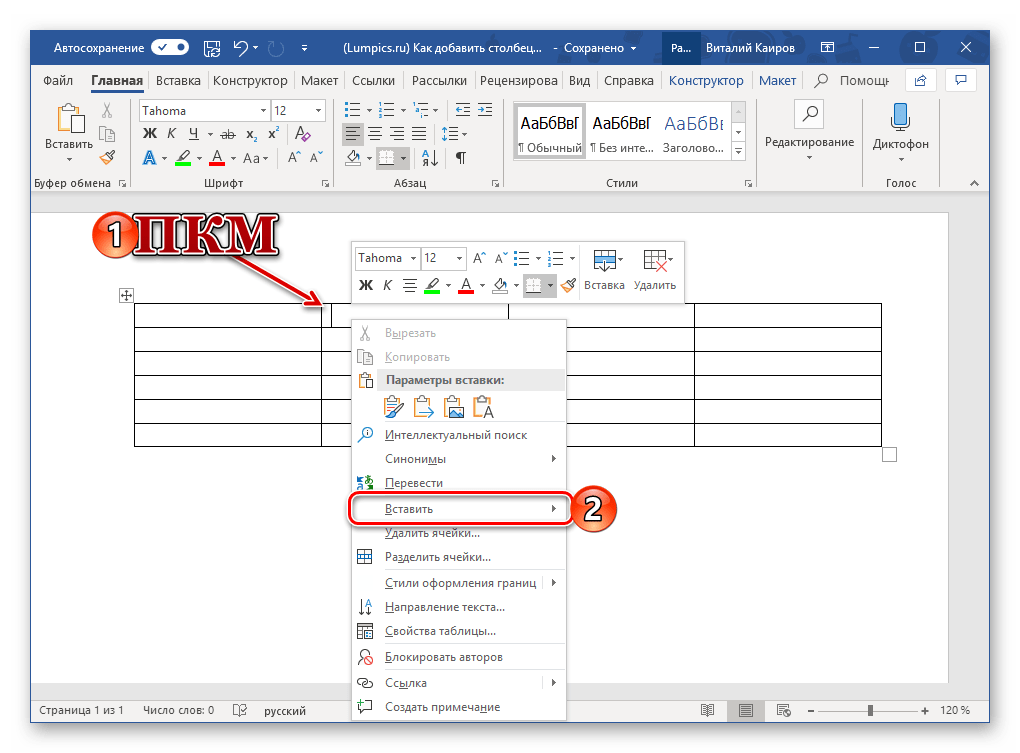The image size is (1020, 753).
Task: Toggle the Автосохранение switch
Action: click(170, 48)
